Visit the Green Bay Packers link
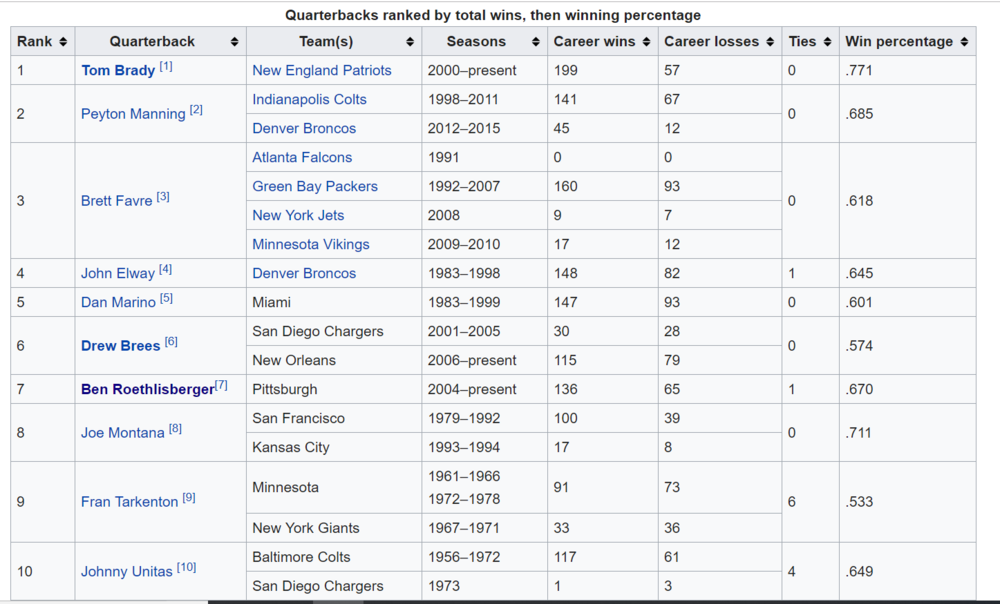Viewport: 1000px width, 604px height. 314,186
